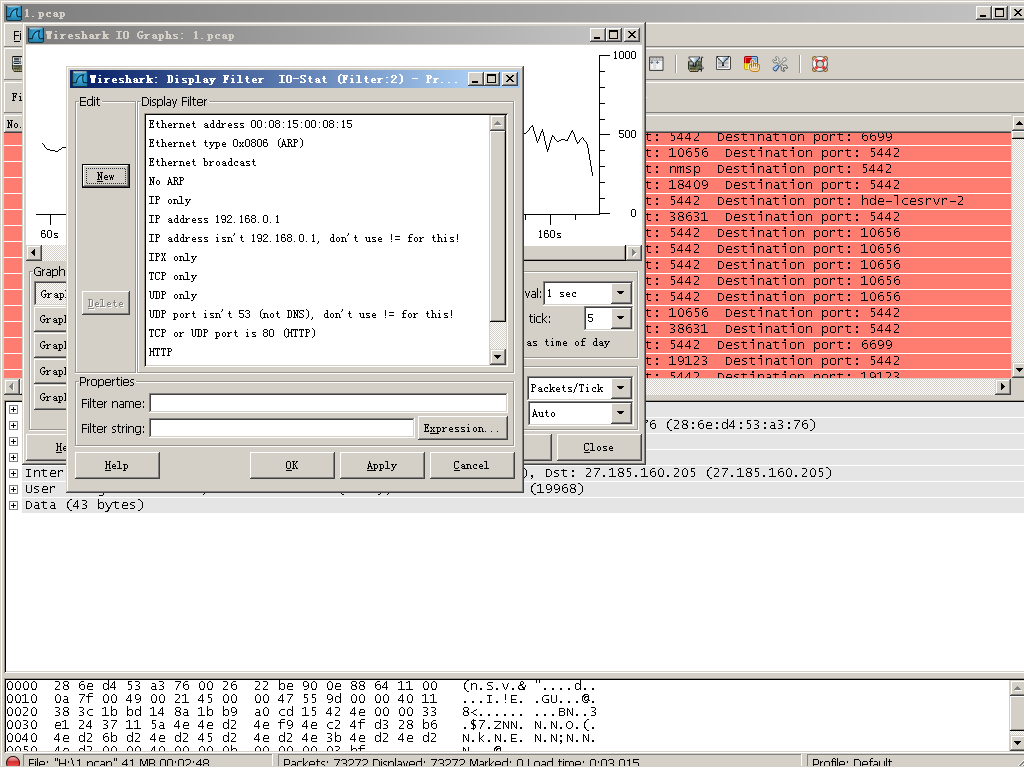This screenshot has width=1024, height=768.
Task: Select packet row with source port nmsp
Action: (829, 168)
